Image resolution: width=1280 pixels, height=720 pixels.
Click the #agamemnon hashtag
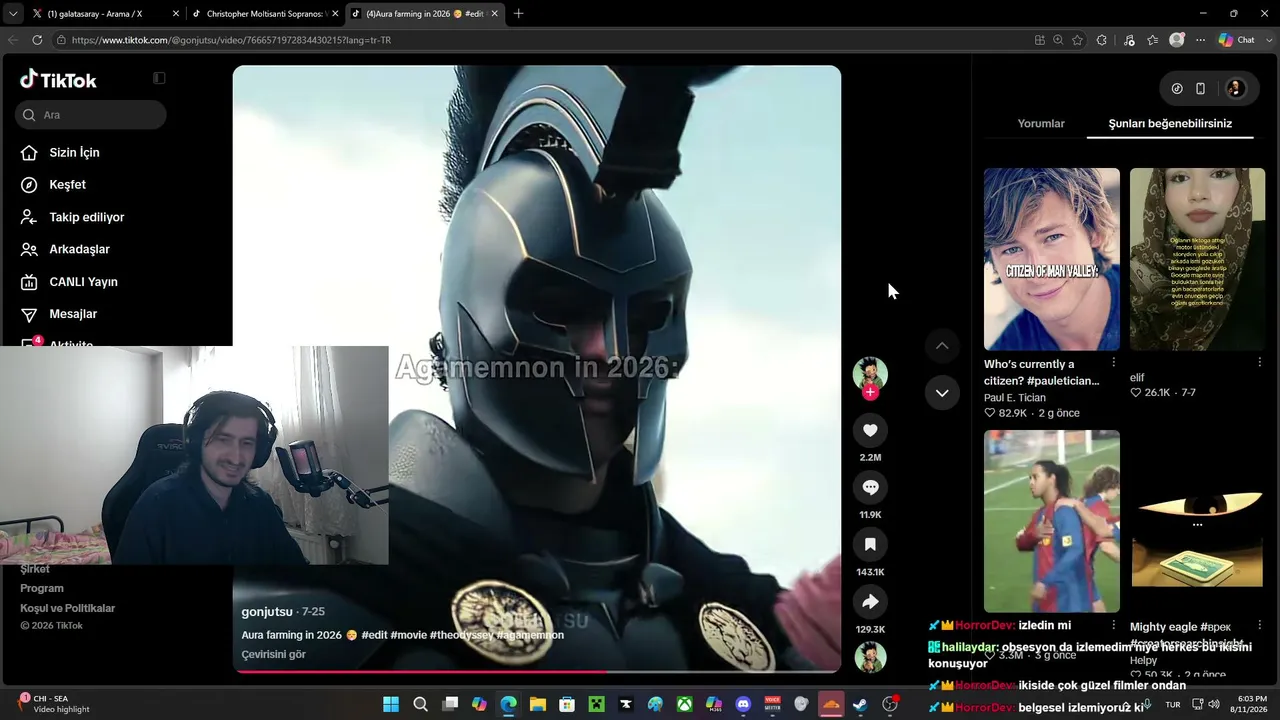530,635
